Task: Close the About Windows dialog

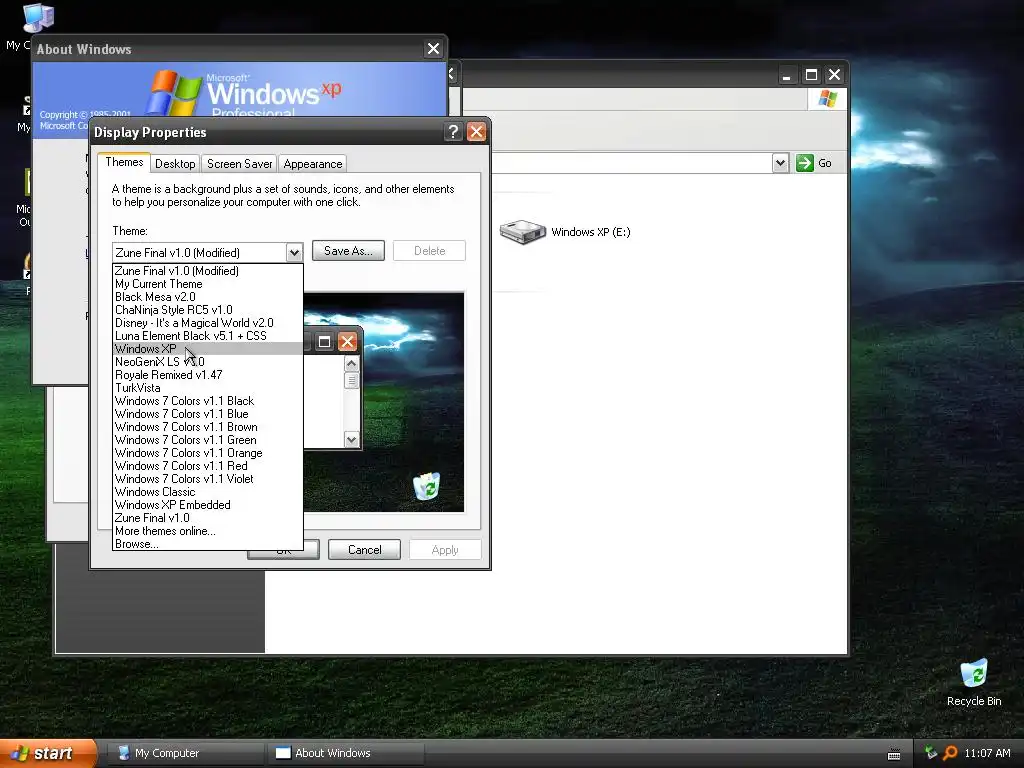Action: point(433,49)
